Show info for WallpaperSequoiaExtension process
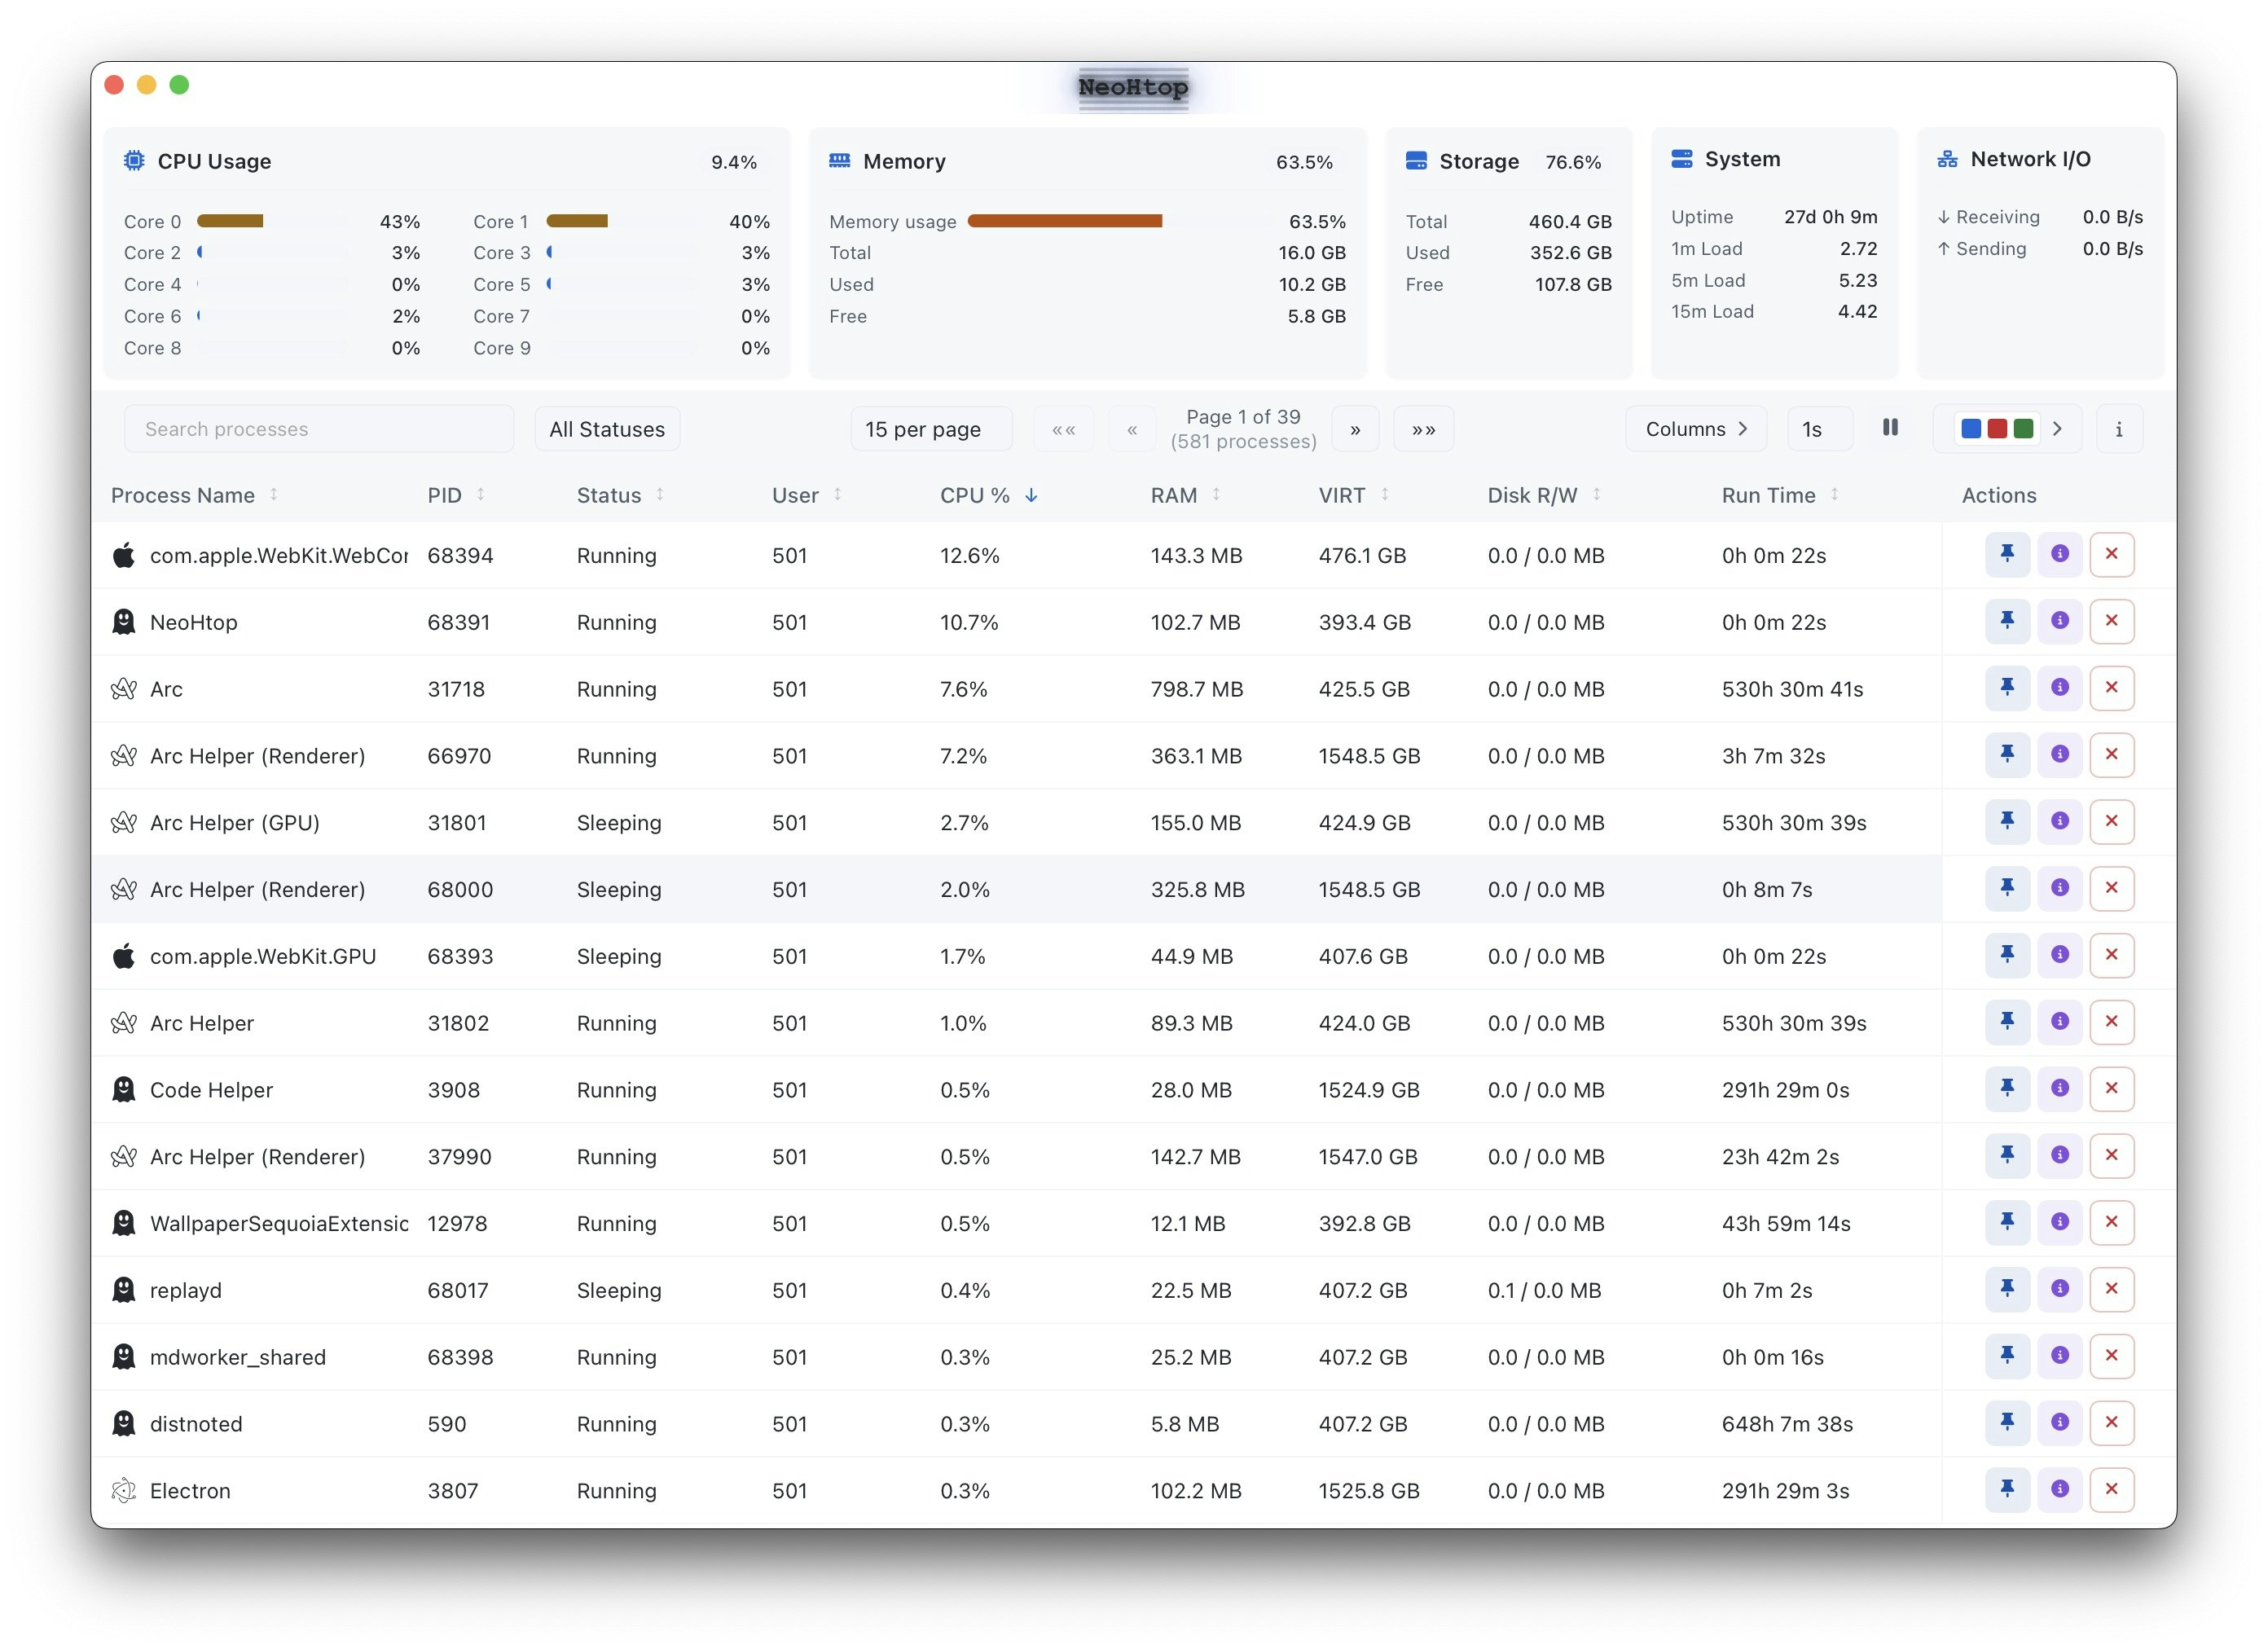 point(2059,1222)
